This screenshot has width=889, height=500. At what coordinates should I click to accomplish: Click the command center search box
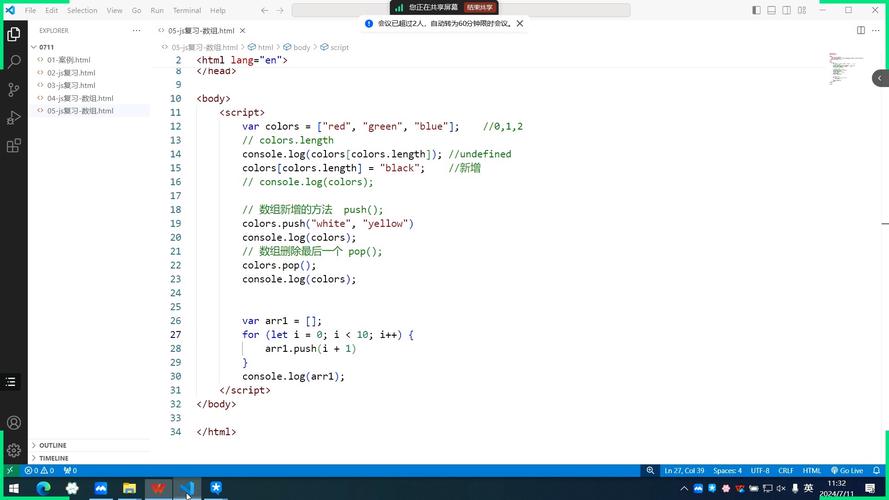click(460, 10)
